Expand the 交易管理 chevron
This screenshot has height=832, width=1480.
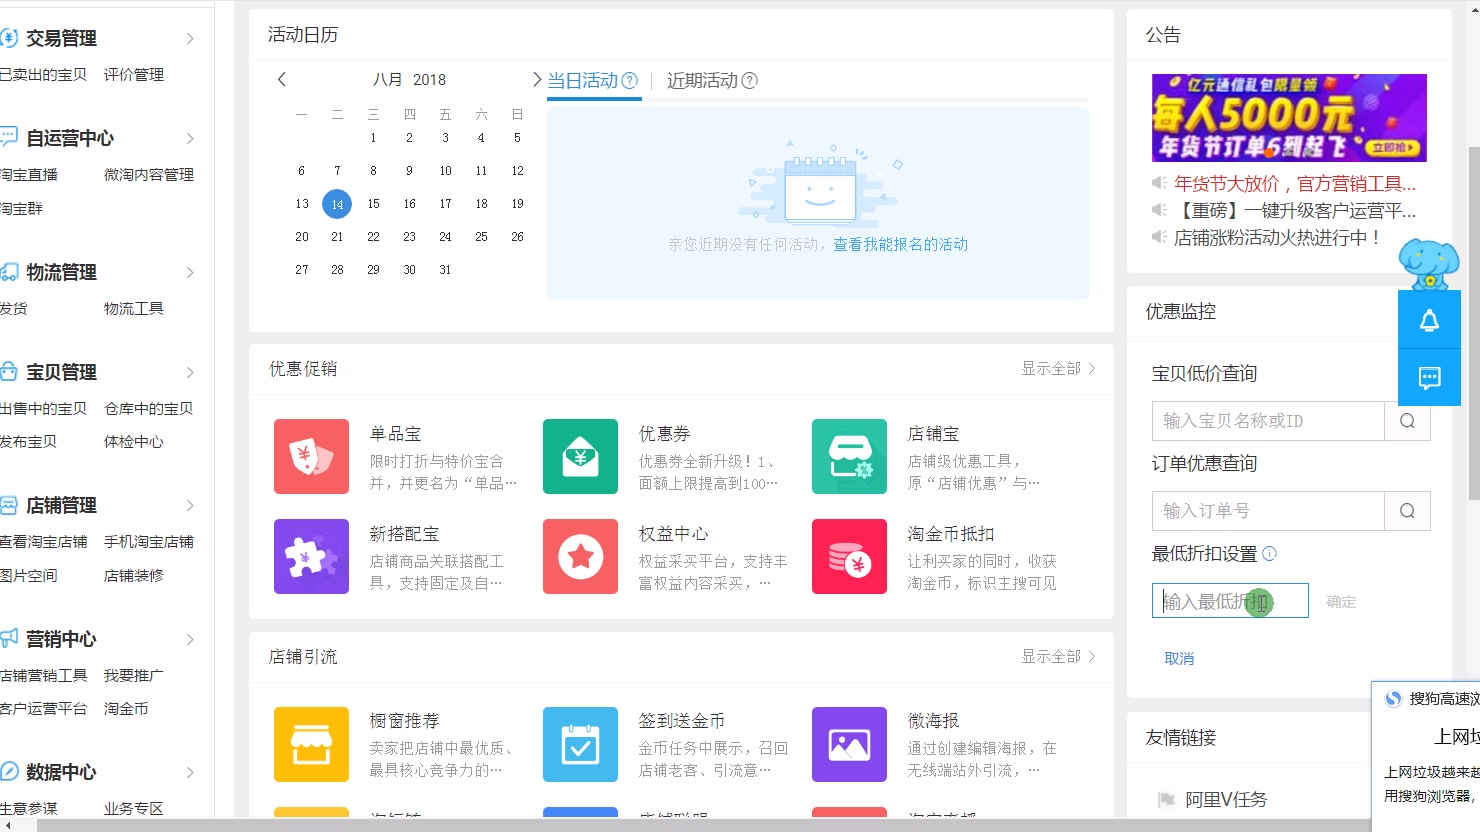tap(190, 38)
